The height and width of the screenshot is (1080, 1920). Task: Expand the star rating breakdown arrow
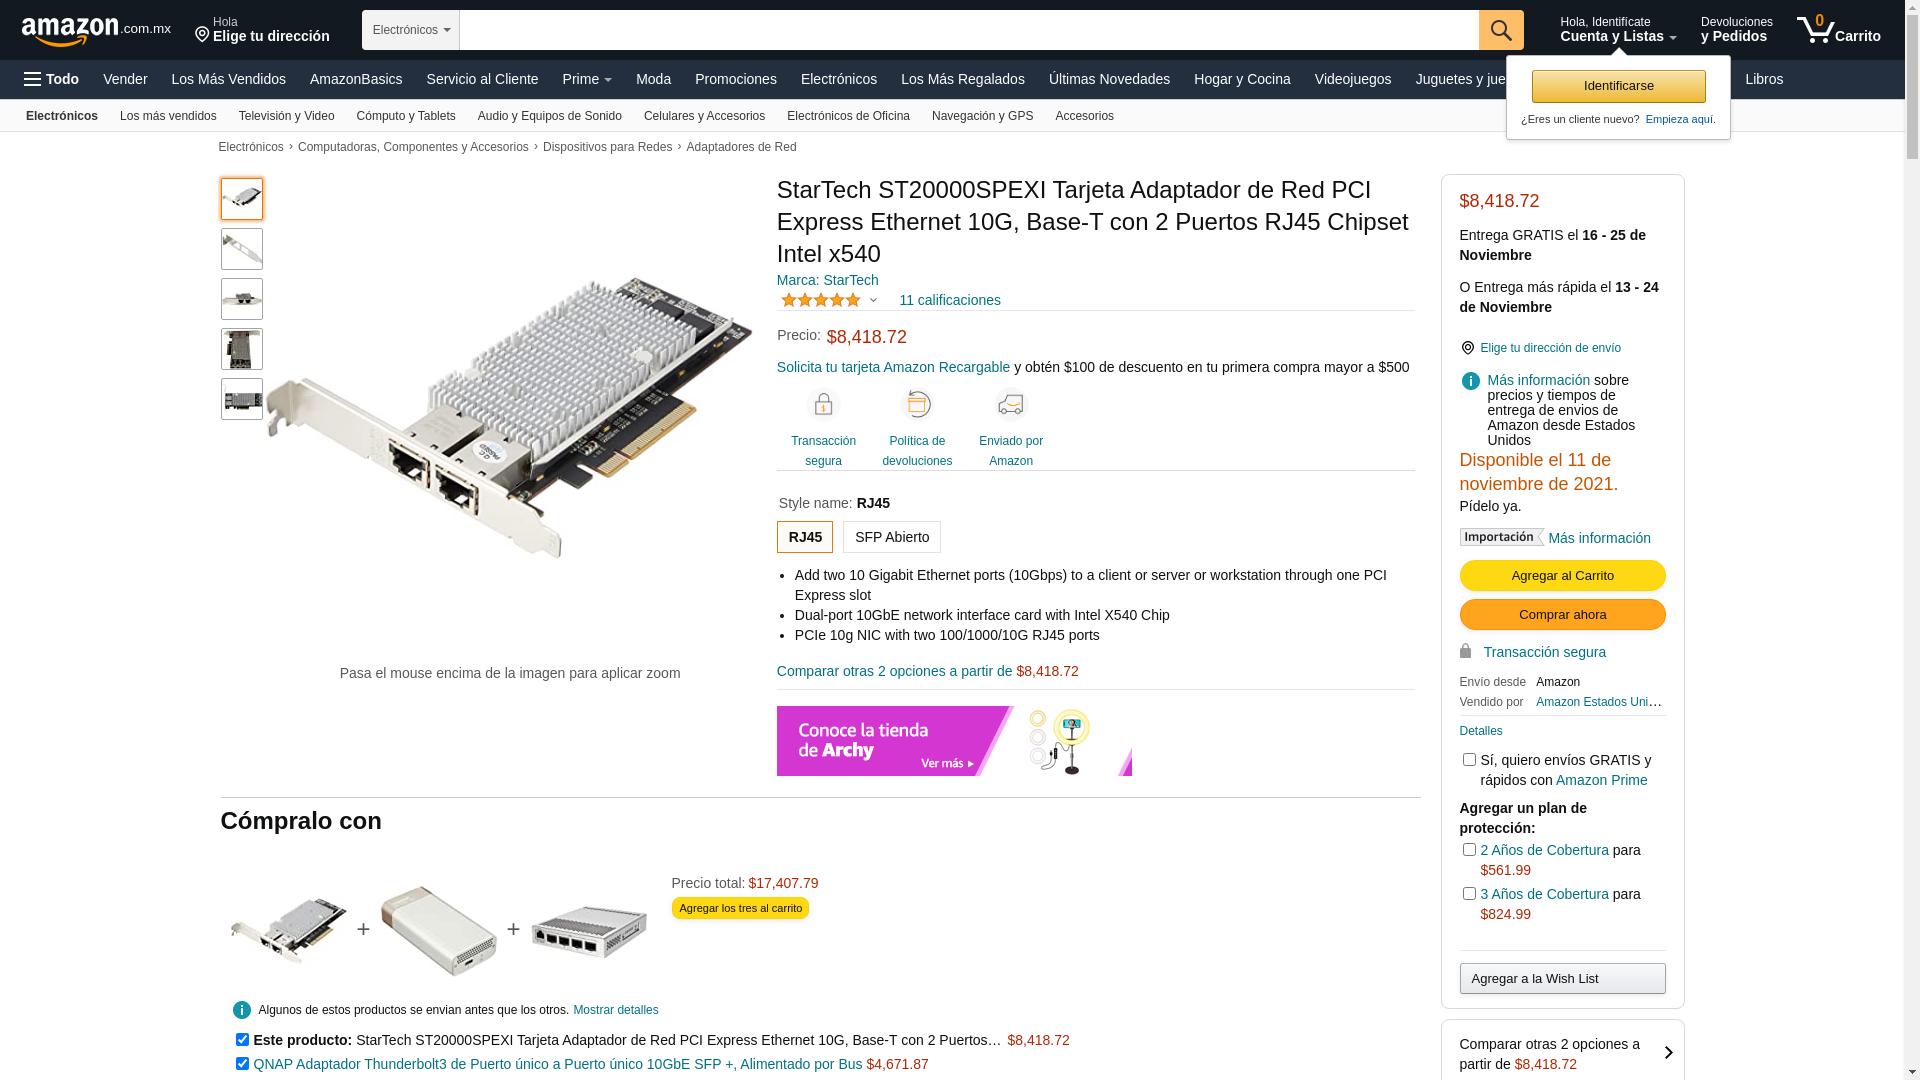point(873,300)
